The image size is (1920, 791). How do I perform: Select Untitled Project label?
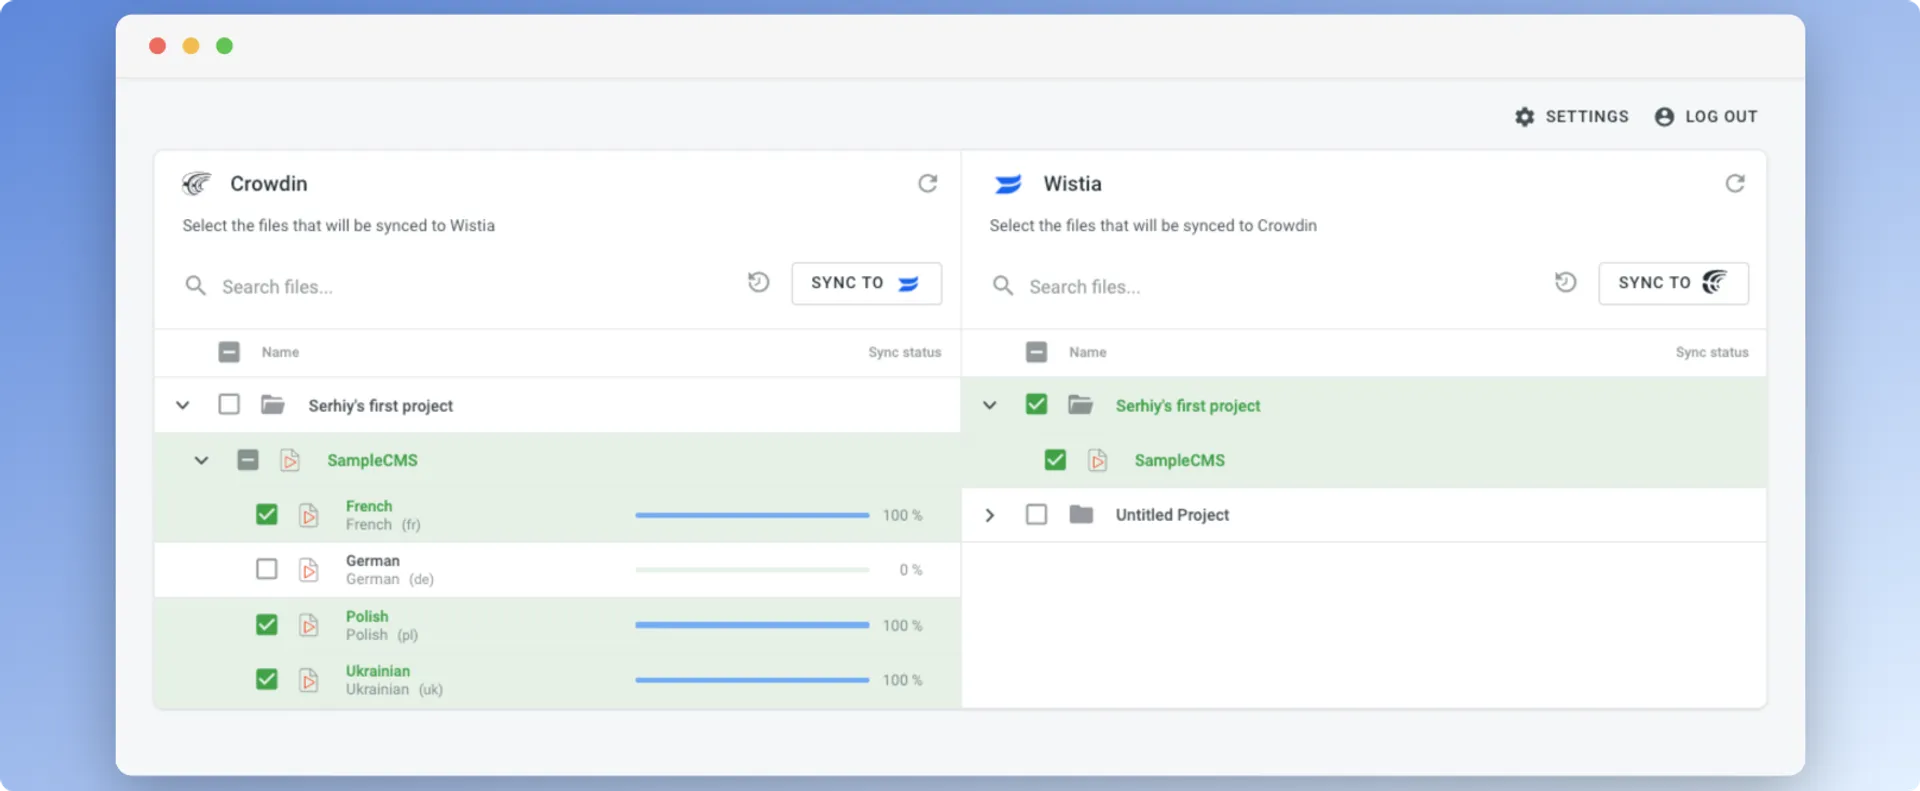pyautogui.click(x=1172, y=515)
